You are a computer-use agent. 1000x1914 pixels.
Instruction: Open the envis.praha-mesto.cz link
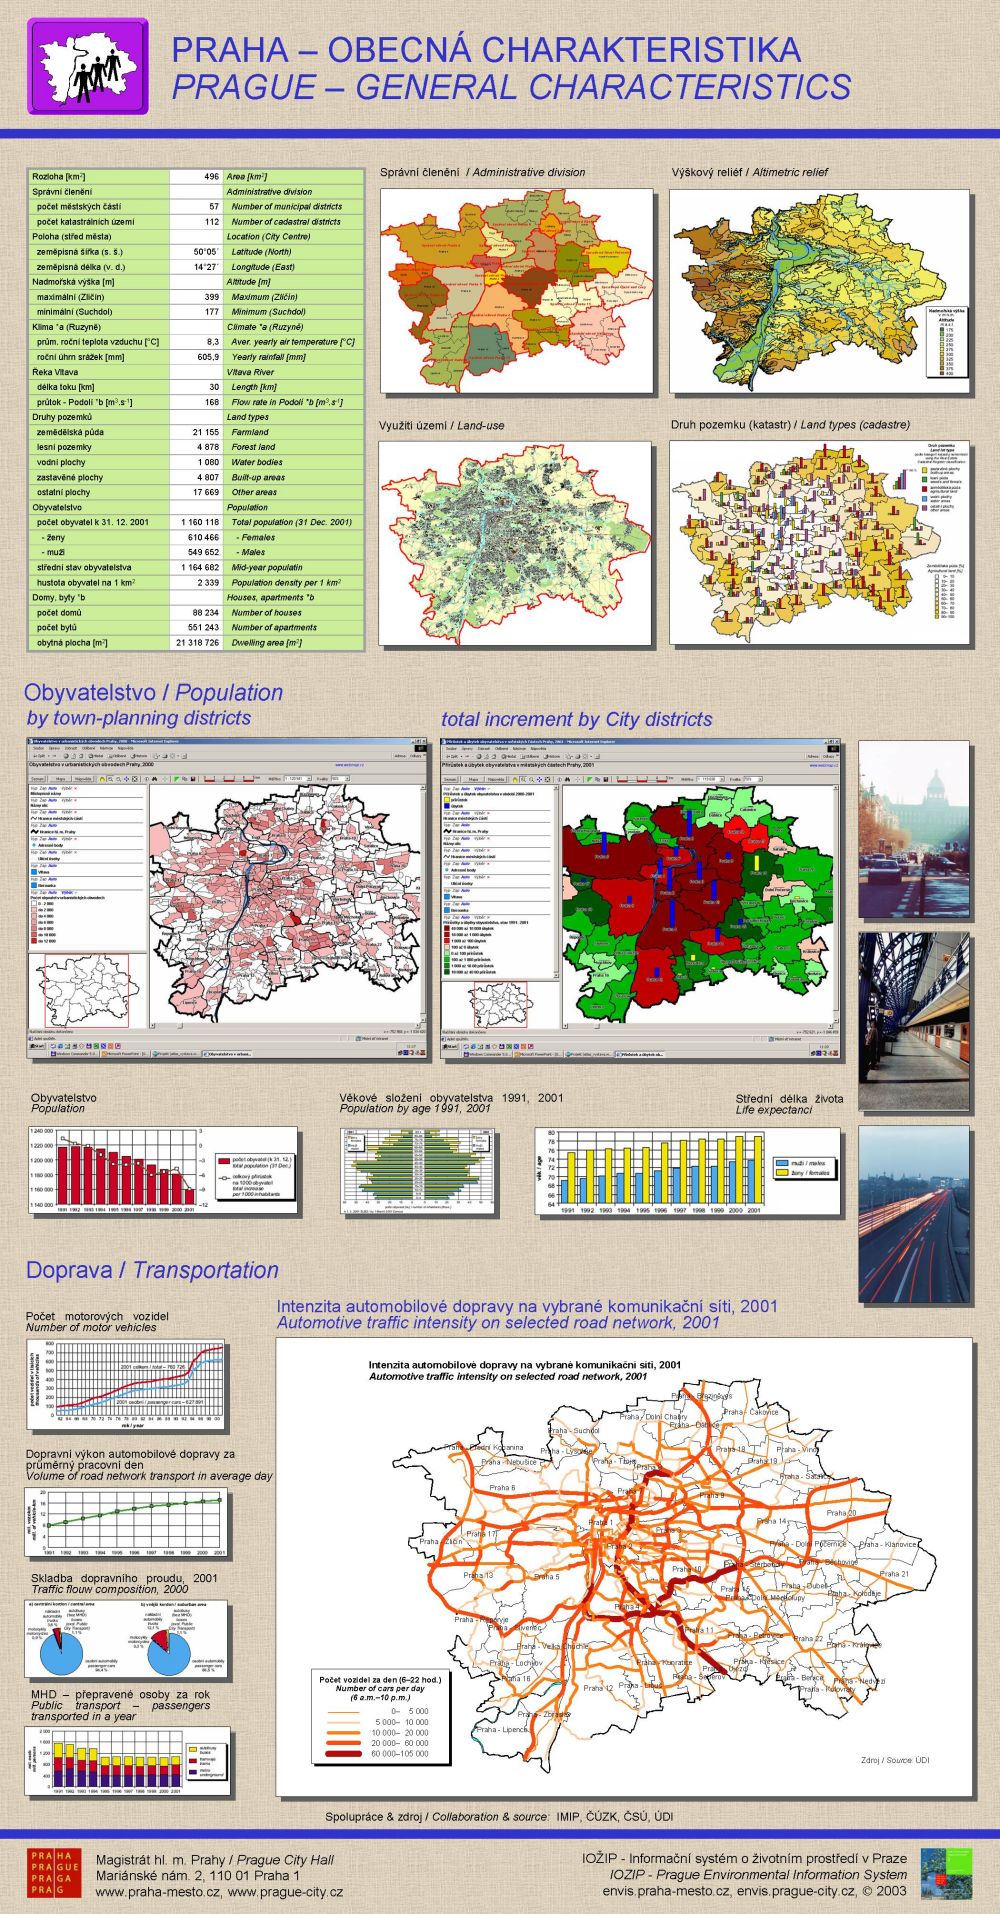click(x=666, y=1890)
